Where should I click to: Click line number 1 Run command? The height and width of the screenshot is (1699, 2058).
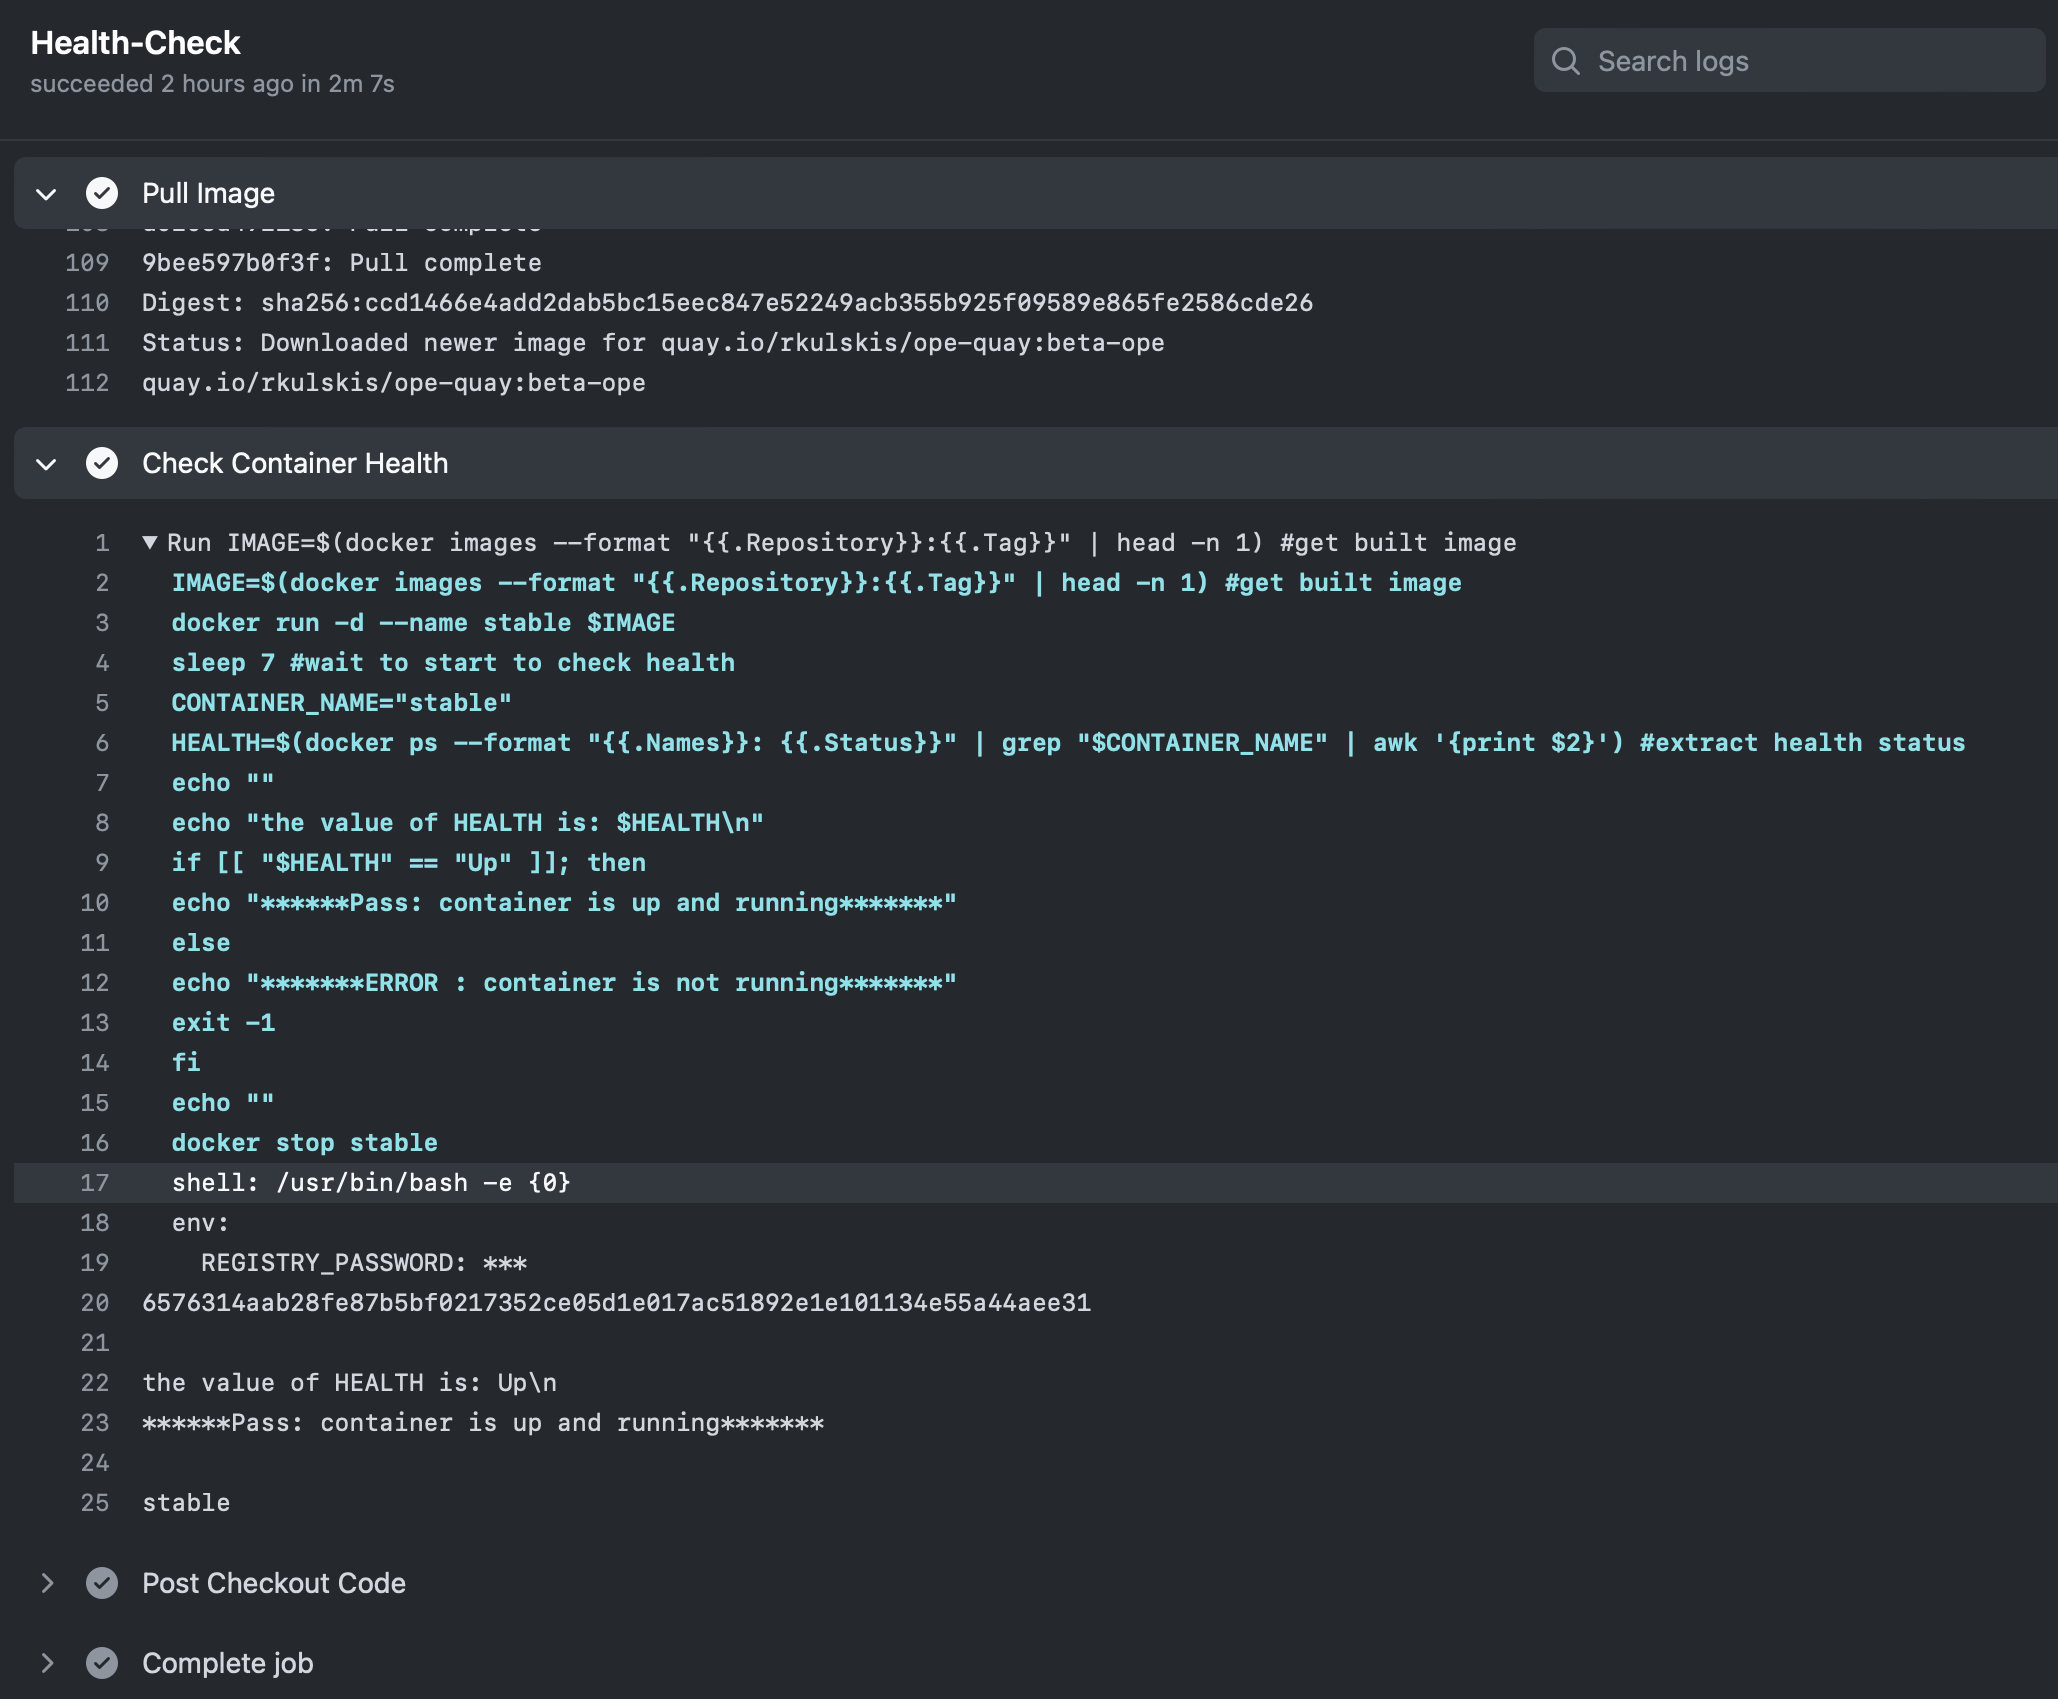pos(102,543)
